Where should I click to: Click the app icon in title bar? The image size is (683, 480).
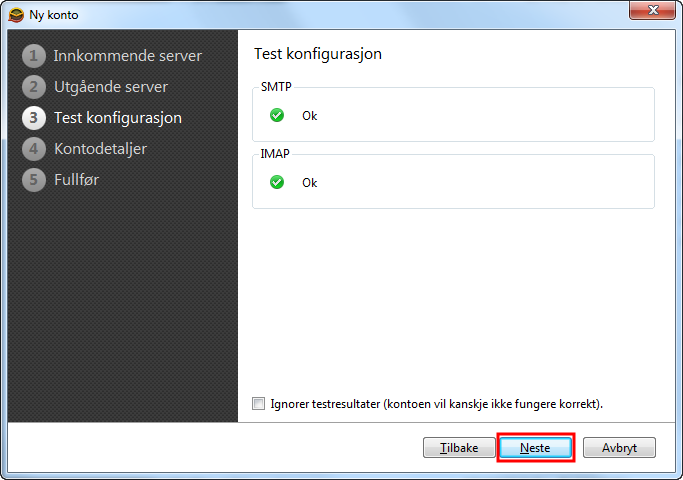pos(16,15)
